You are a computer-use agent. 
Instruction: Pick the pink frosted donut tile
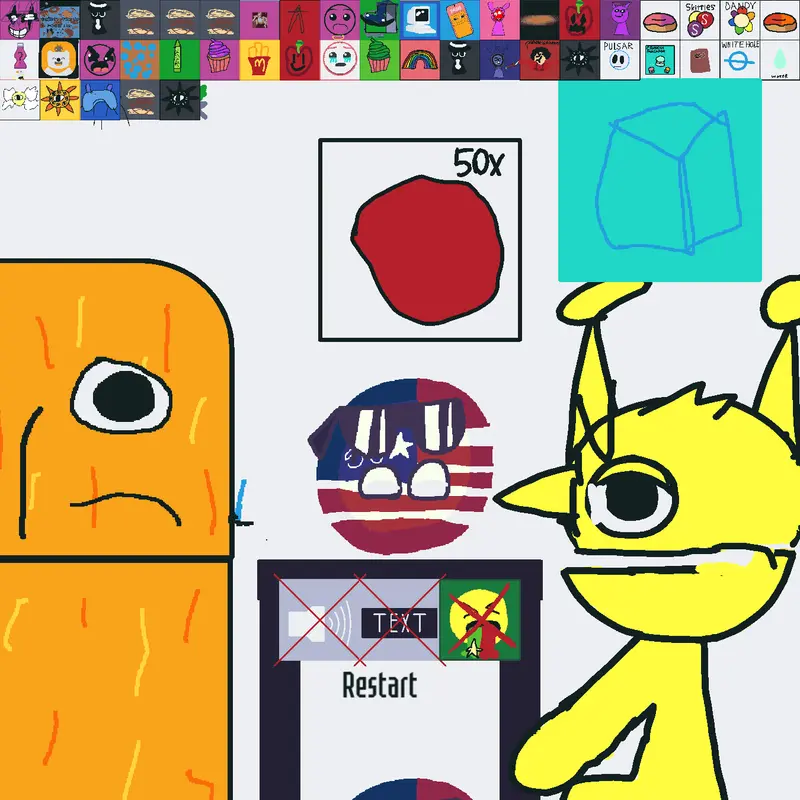tap(660, 20)
